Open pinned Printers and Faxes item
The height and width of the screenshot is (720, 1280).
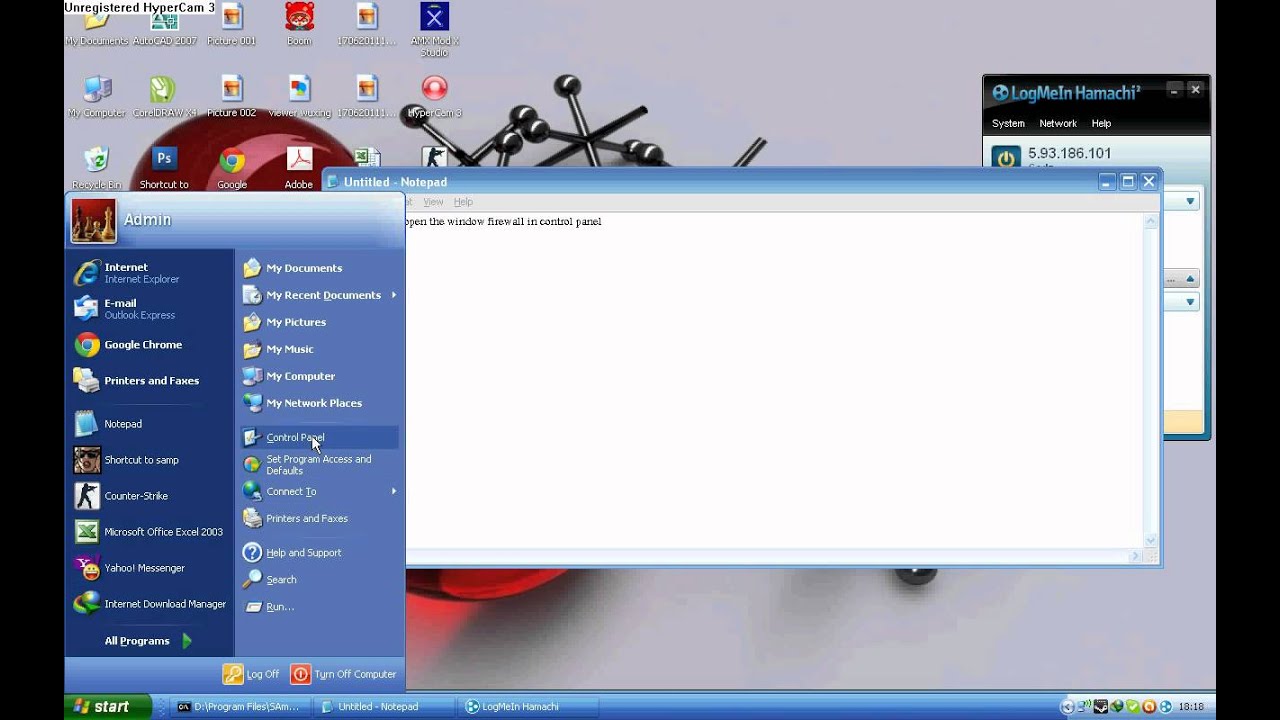tap(150, 381)
